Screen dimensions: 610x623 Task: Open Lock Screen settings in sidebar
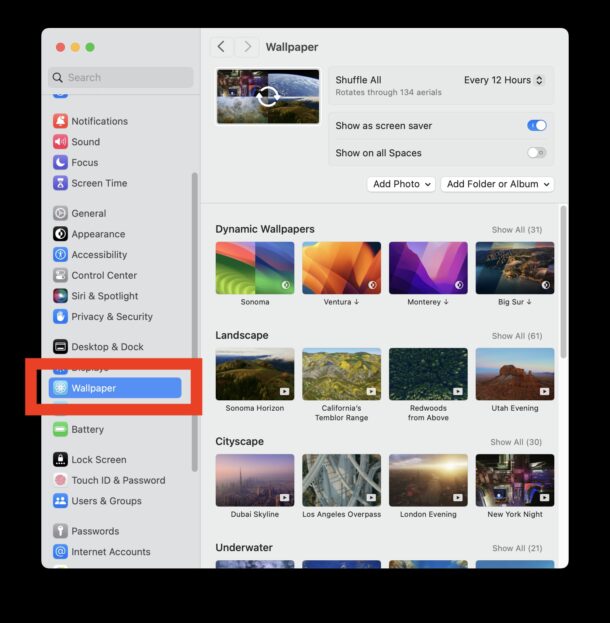pos(98,460)
